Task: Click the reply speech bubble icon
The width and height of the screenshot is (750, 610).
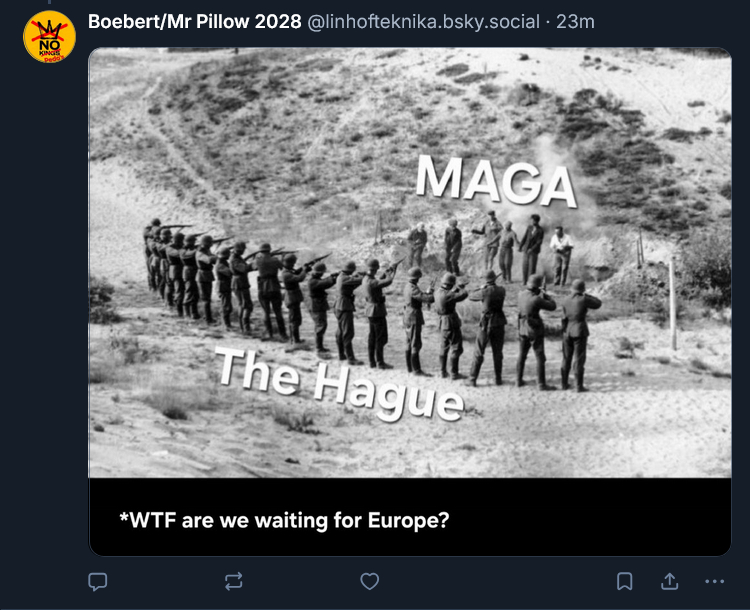Action: click(x=98, y=582)
